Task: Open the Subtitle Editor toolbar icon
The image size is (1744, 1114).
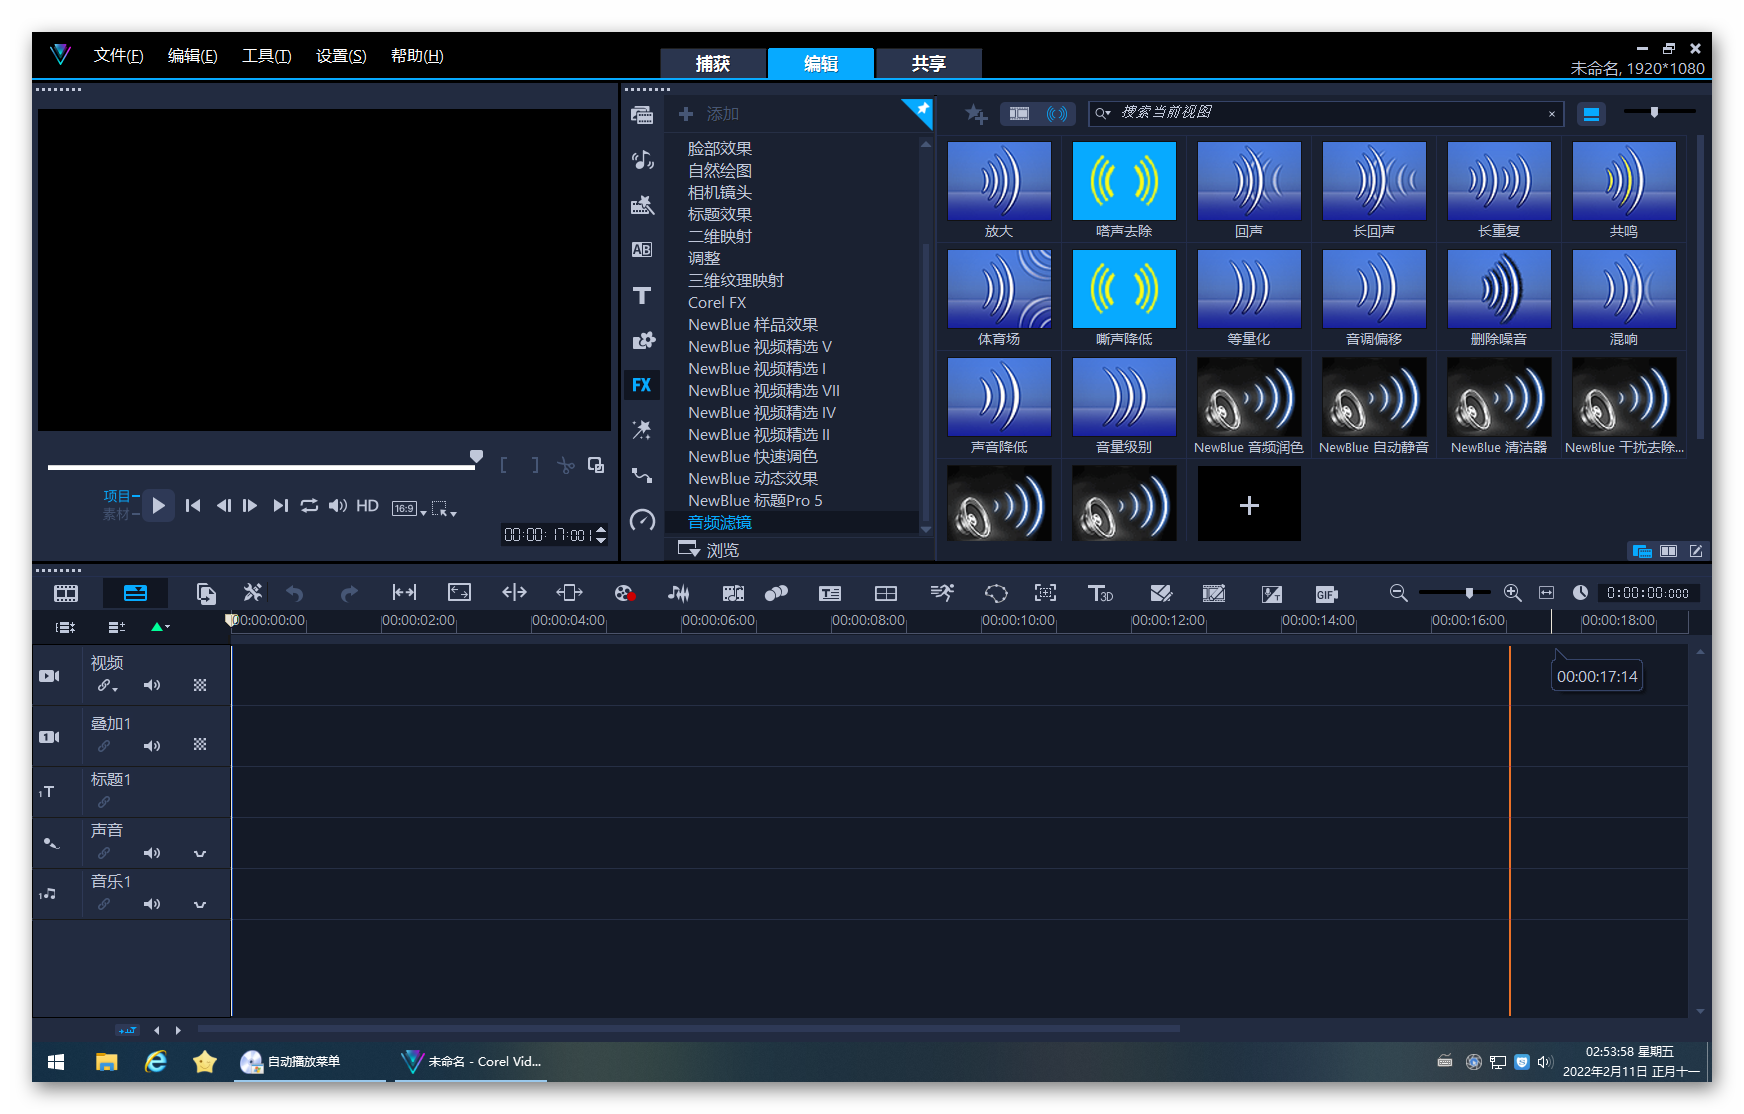Action: pyautogui.click(x=830, y=593)
